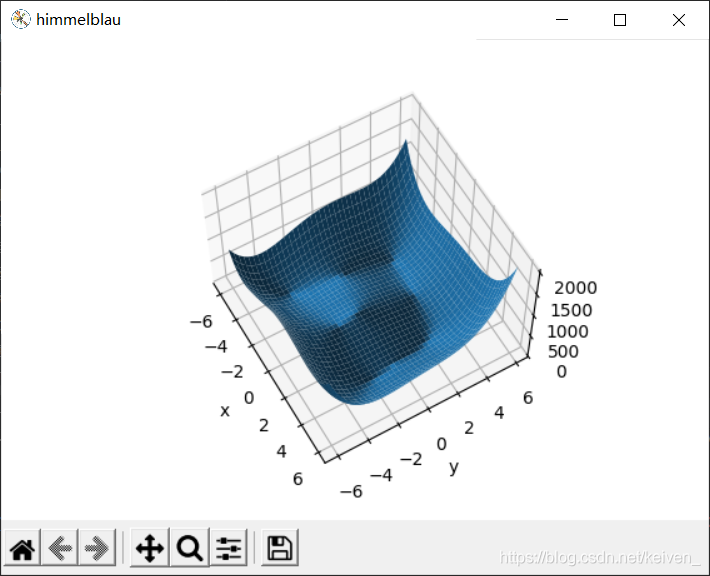Reset the plot with the Home icon
The image size is (710, 576).
[22, 548]
